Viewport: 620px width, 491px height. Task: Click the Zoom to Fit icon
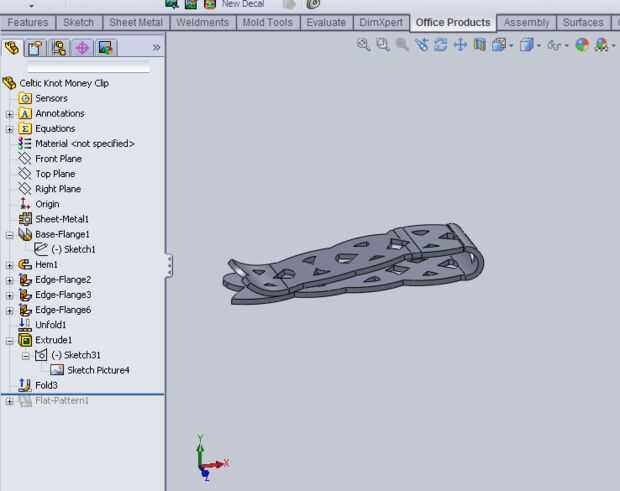[x=363, y=45]
